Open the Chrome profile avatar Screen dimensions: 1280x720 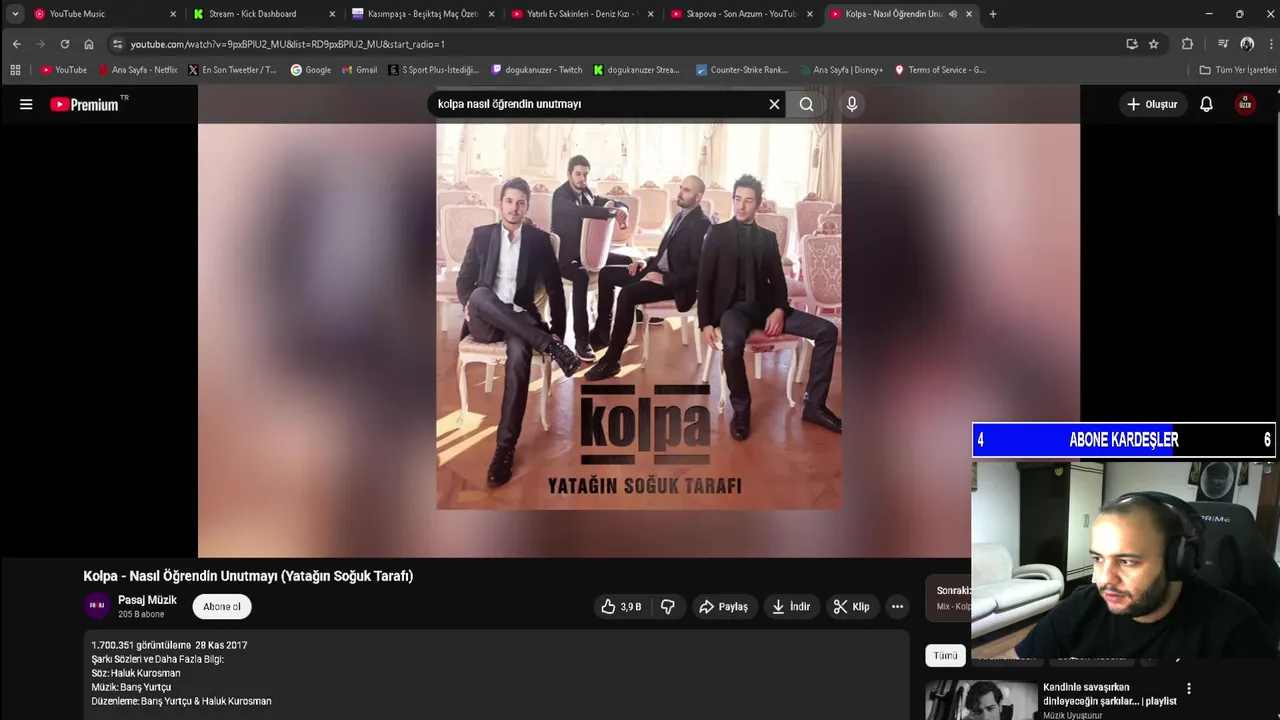[x=1247, y=44]
